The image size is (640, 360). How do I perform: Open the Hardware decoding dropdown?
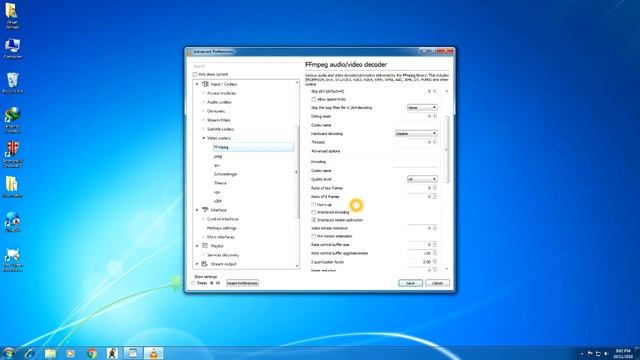tap(416, 133)
